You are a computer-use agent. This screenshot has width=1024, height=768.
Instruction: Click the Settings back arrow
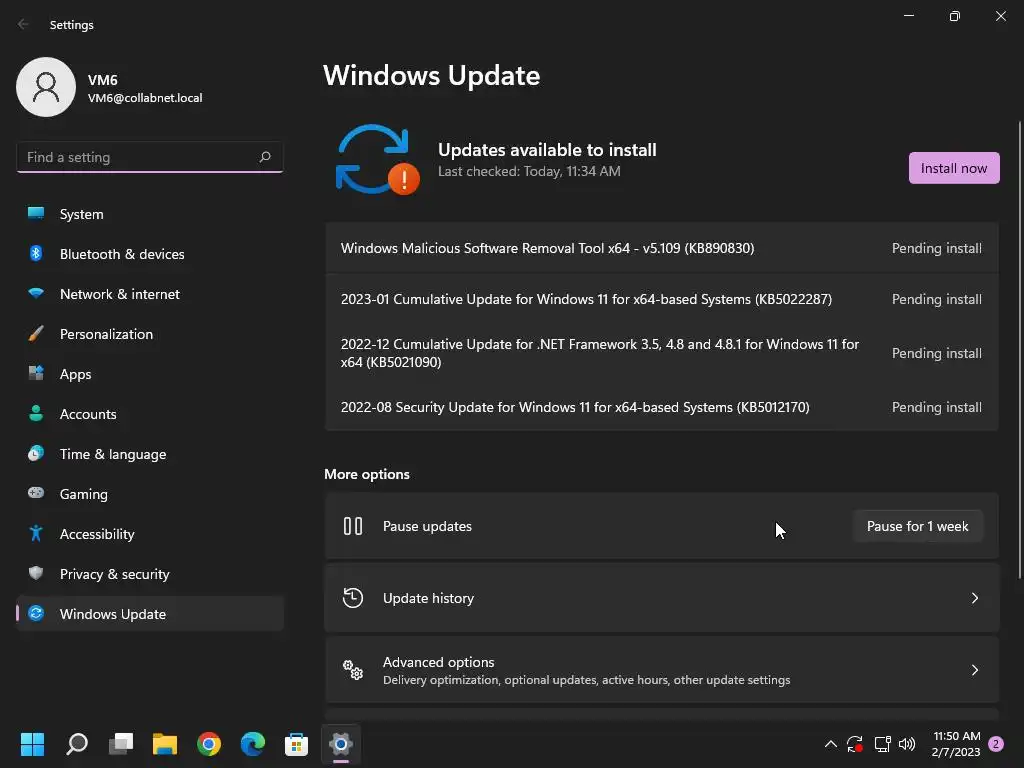[23, 24]
